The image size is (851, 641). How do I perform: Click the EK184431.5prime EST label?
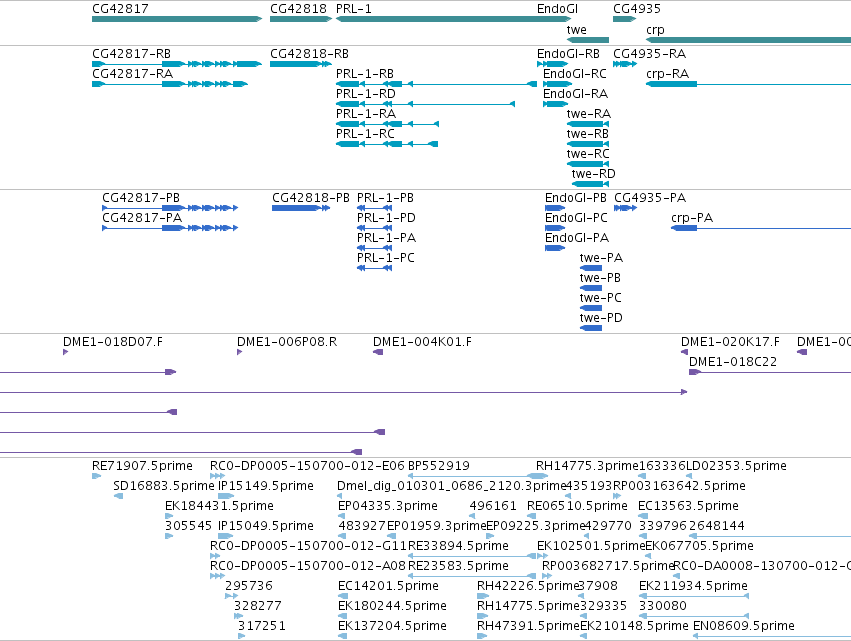tap(219, 506)
